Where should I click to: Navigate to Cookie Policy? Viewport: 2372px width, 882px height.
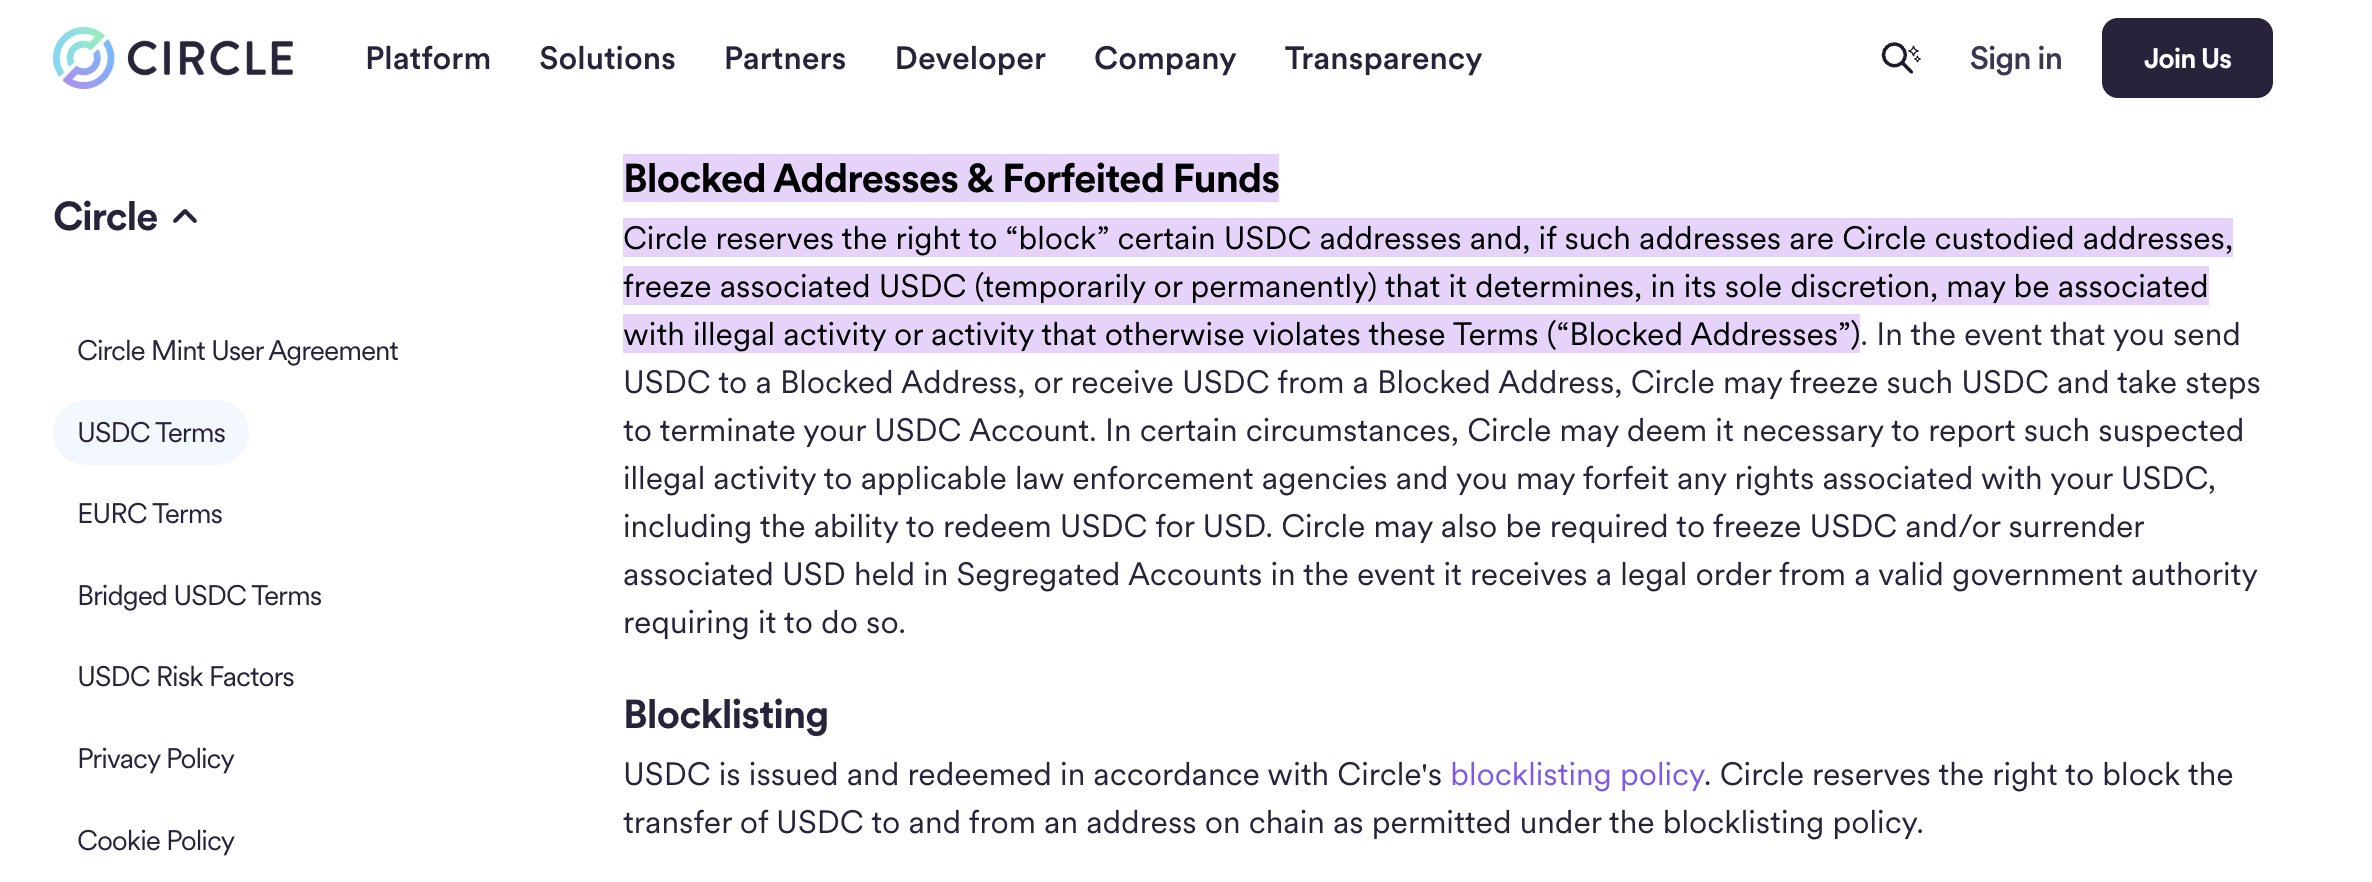click(155, 841)
